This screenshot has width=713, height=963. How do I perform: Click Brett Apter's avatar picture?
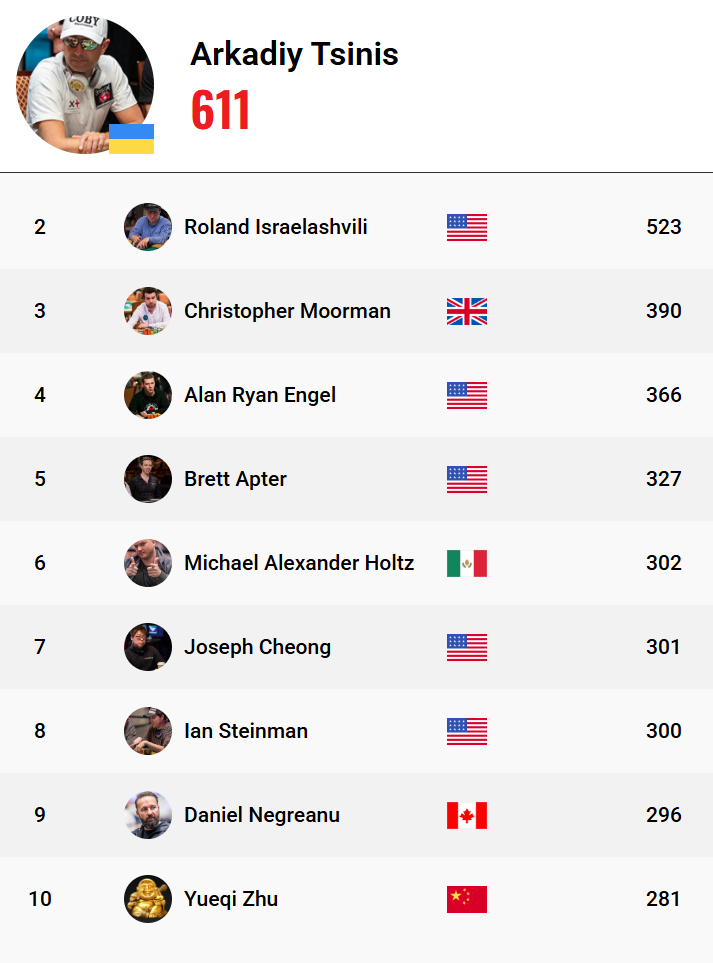click(x=148, y=479)
